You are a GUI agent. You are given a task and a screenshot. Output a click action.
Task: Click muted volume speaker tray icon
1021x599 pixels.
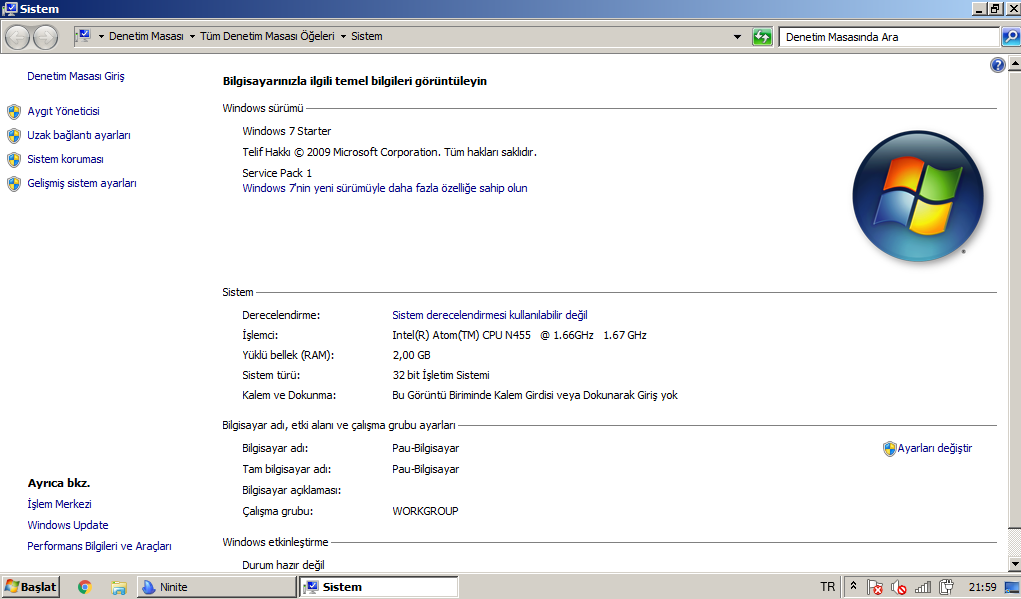pyautogui.click(x=899, y=587)
